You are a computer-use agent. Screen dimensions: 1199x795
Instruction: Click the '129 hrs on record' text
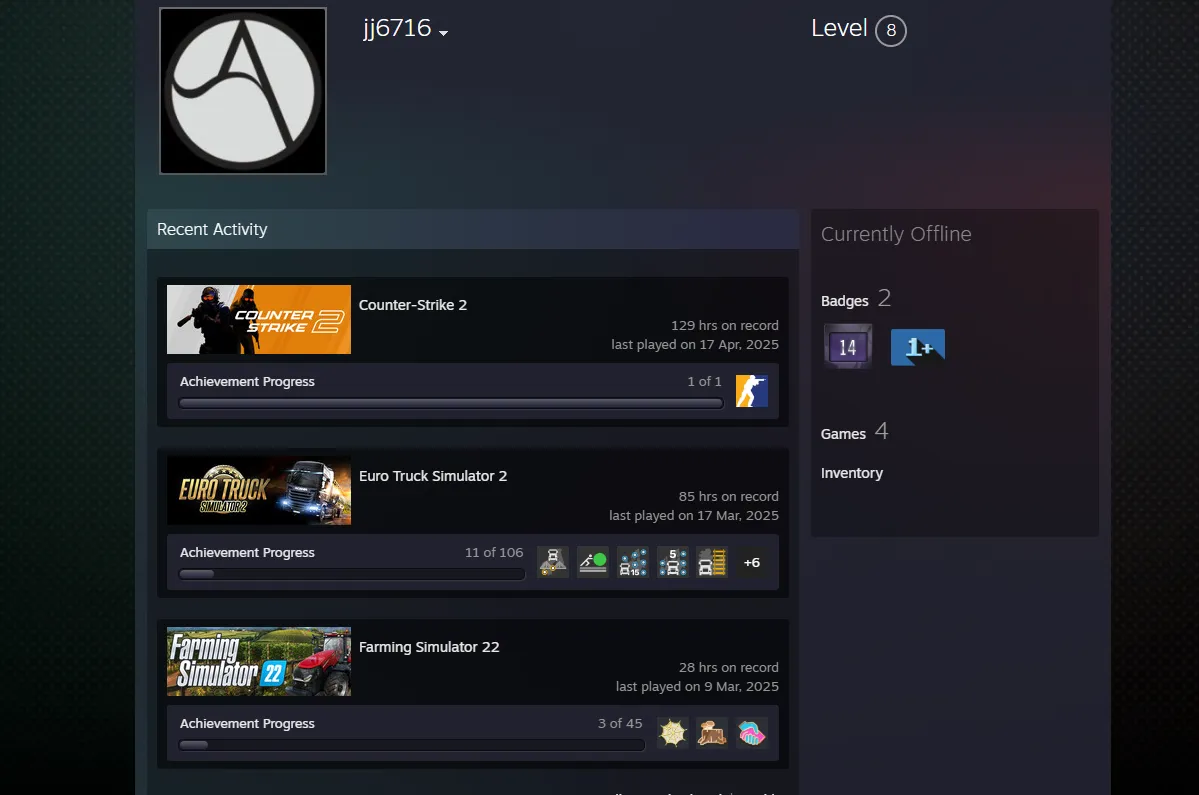pos(725,326)
